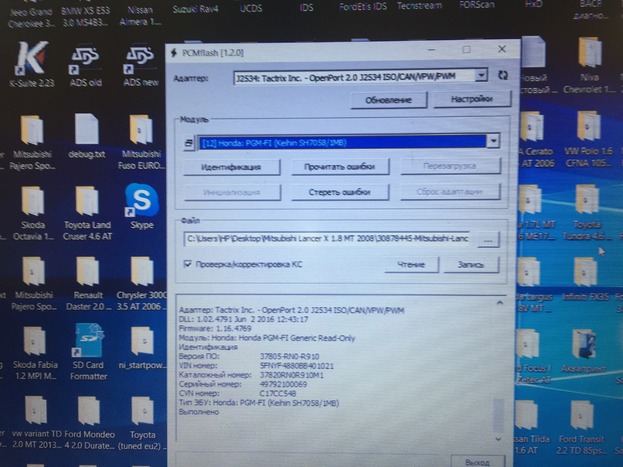Click the Обновление button
The image size is (623, 467).
[x=387, y=100]
